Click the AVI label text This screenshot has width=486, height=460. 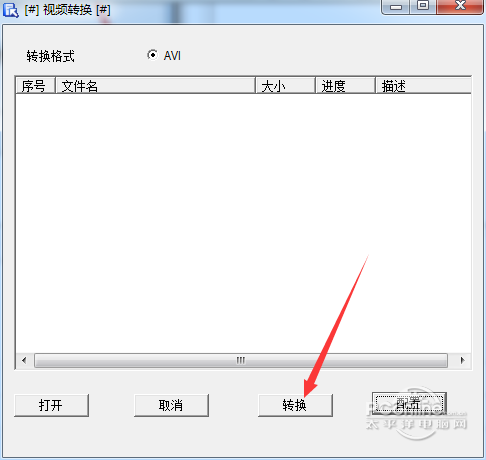(172, 56)
